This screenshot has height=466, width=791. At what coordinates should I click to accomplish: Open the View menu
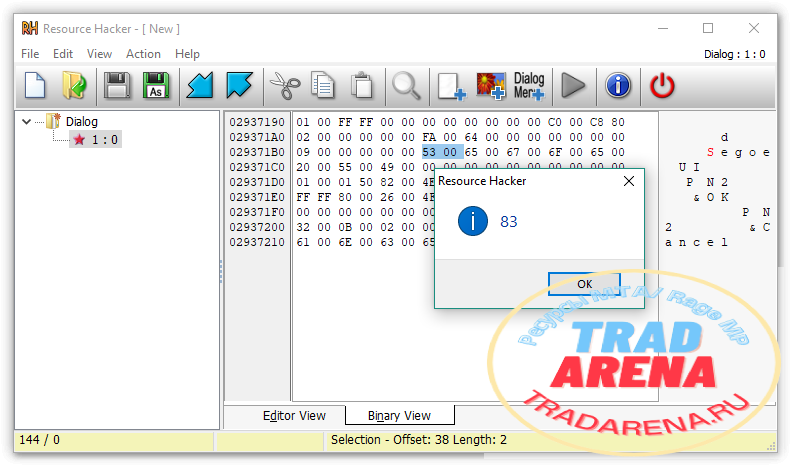pos(99,54)
